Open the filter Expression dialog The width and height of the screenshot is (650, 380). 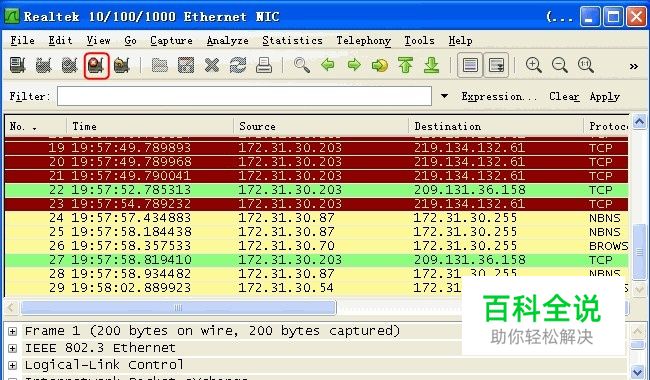pos(499,97)
